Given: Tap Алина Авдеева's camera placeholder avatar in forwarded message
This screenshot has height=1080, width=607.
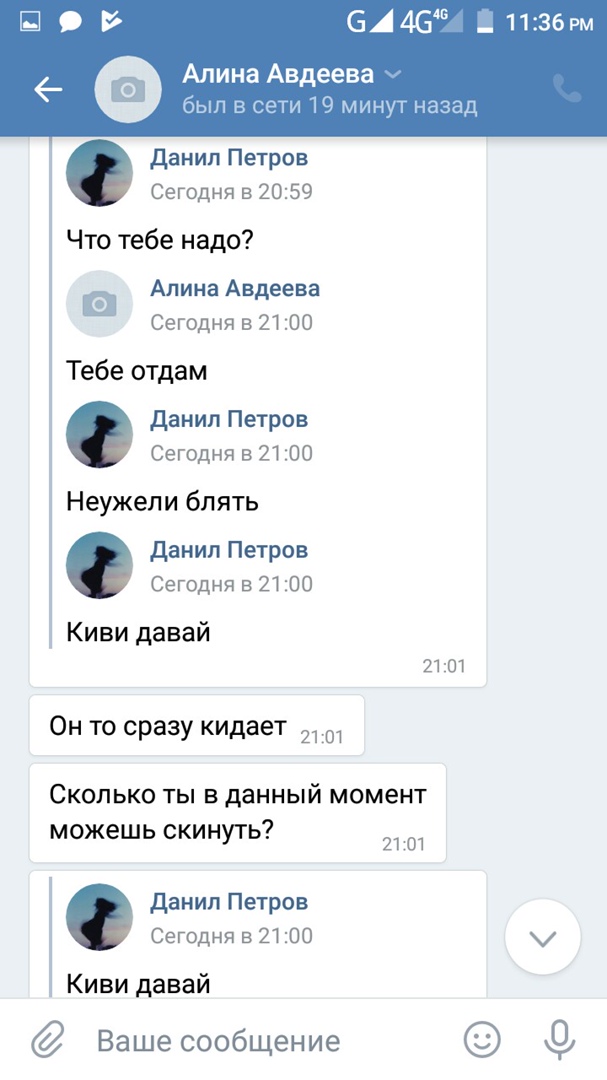Looking at the screenshot, I should (x=99, y=304).
